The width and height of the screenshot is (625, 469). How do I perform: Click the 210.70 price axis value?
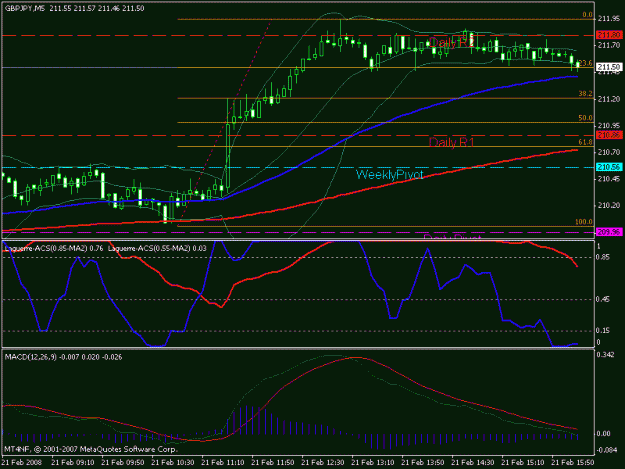pyautogui.click(x=609, y=152)
